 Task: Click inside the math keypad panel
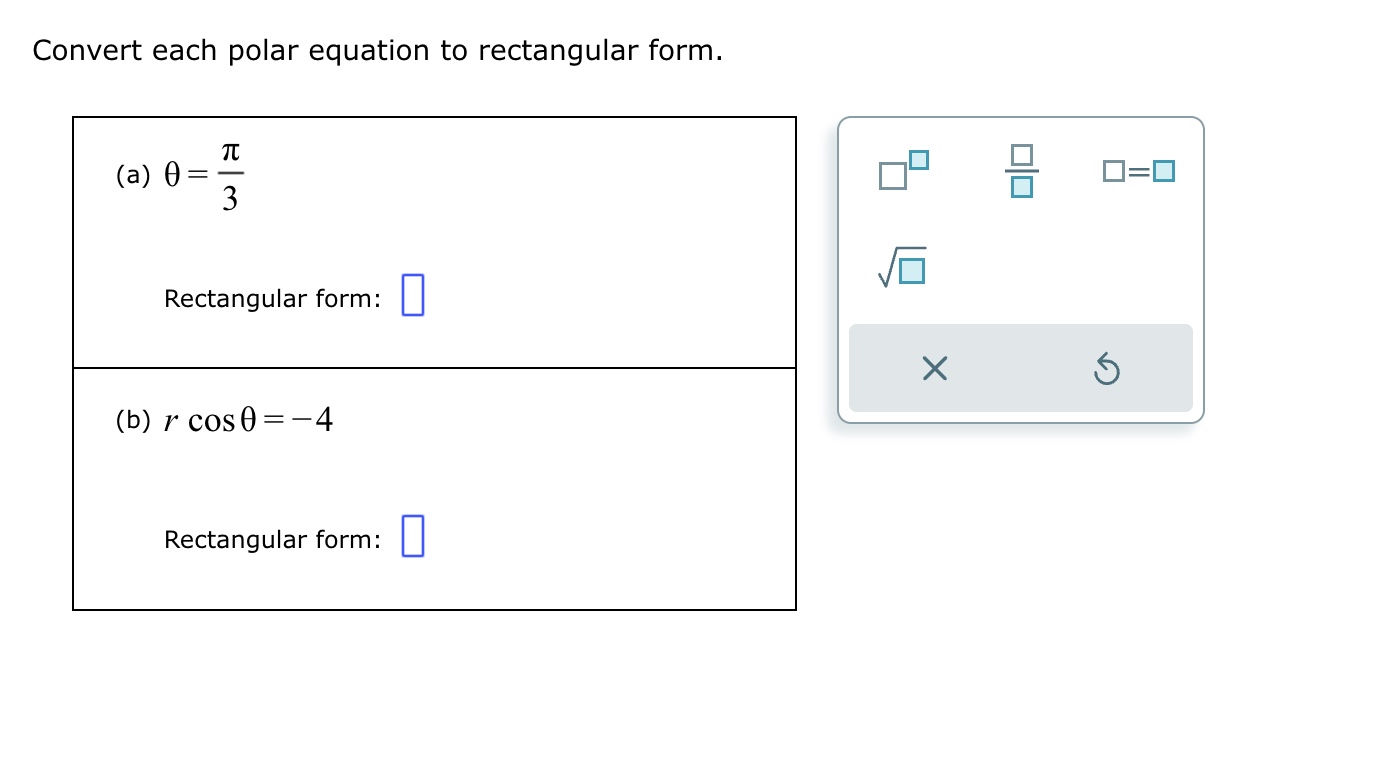1020,270
